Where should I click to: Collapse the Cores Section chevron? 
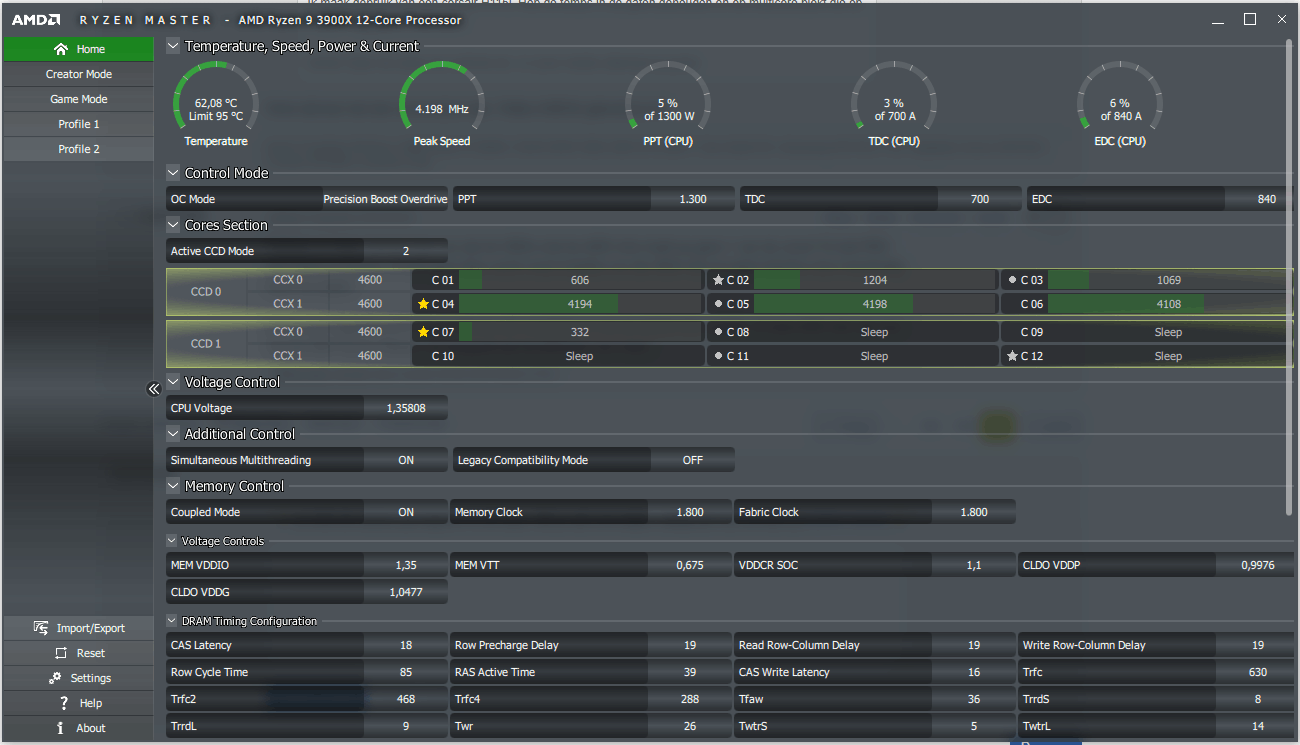pyautogui.click(x=173, y=225)
